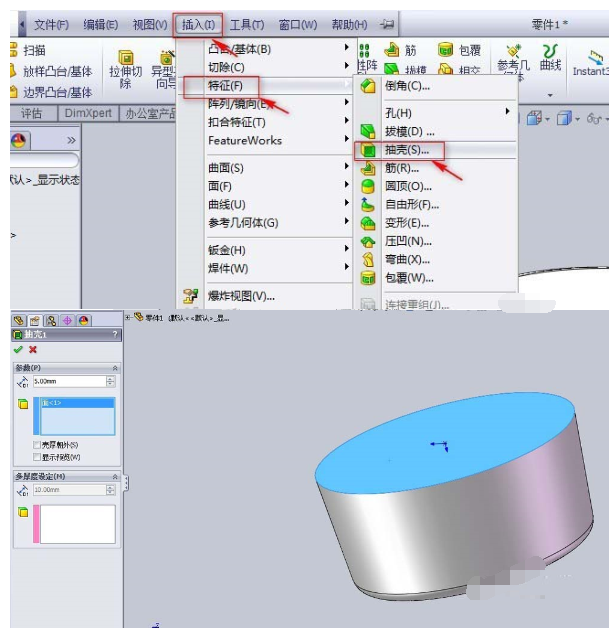The height and width of the screenshot is (628, 609).
Task: Open the 插入(I) menu
Action: click(x=198, y=25)
